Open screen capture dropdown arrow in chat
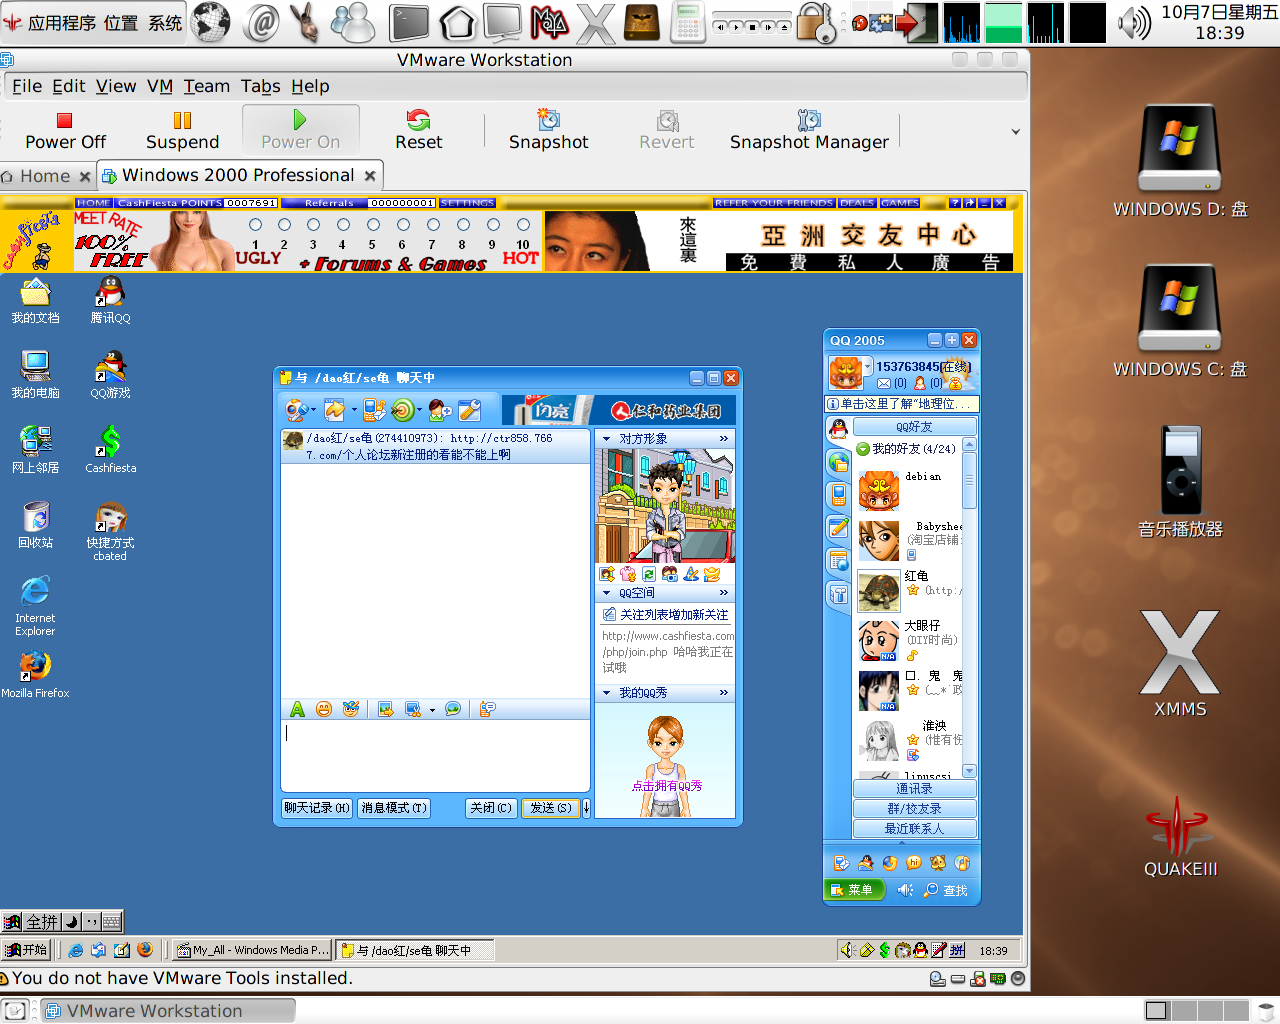This screenshot has height=1024, width=1280. [x=432, y=710]
